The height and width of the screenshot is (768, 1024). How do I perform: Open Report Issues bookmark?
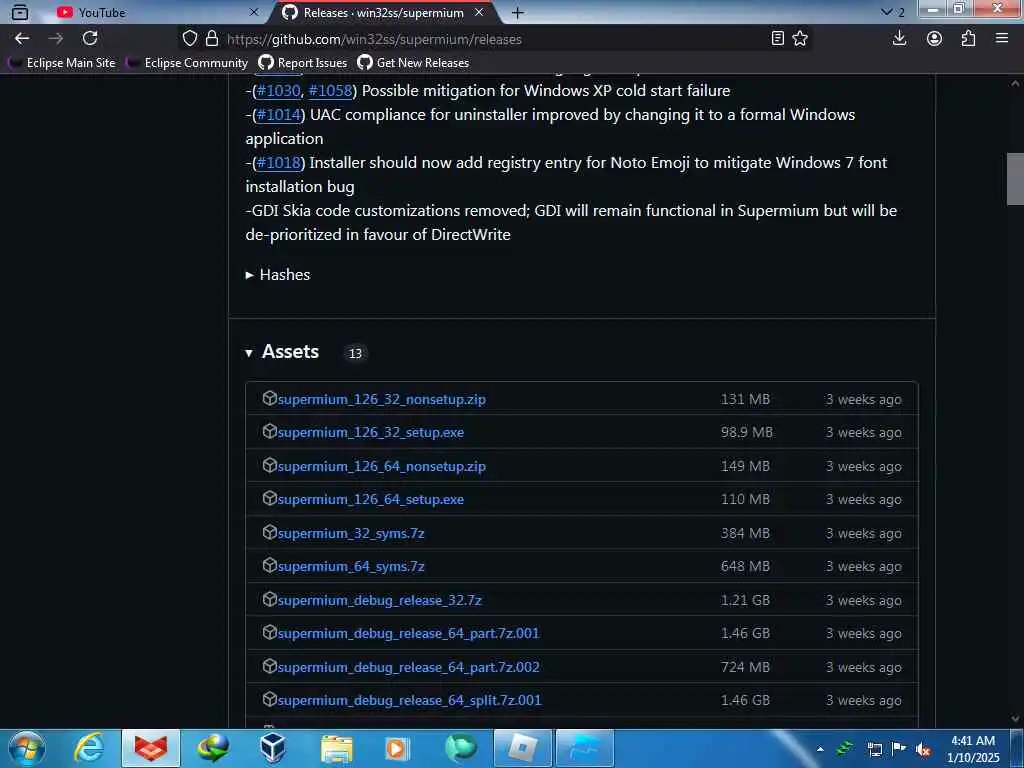coord(303,63)
